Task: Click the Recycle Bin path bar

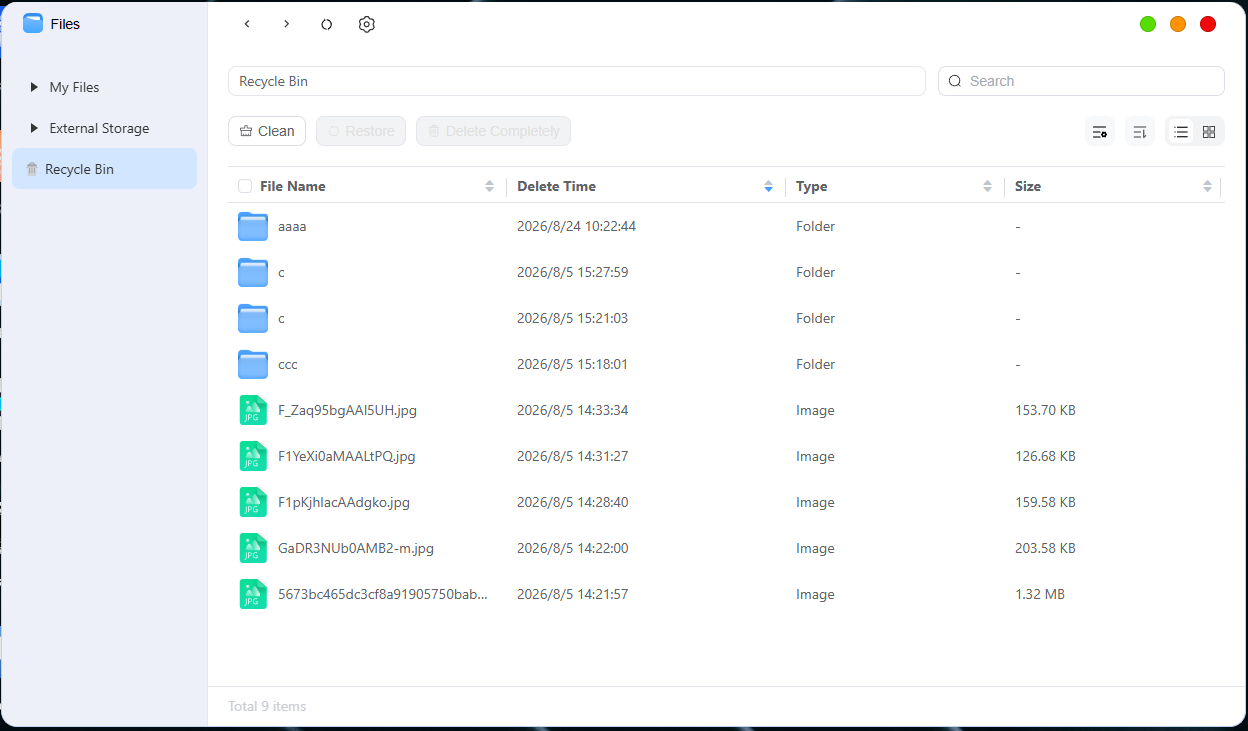Action: pos(577,81)
